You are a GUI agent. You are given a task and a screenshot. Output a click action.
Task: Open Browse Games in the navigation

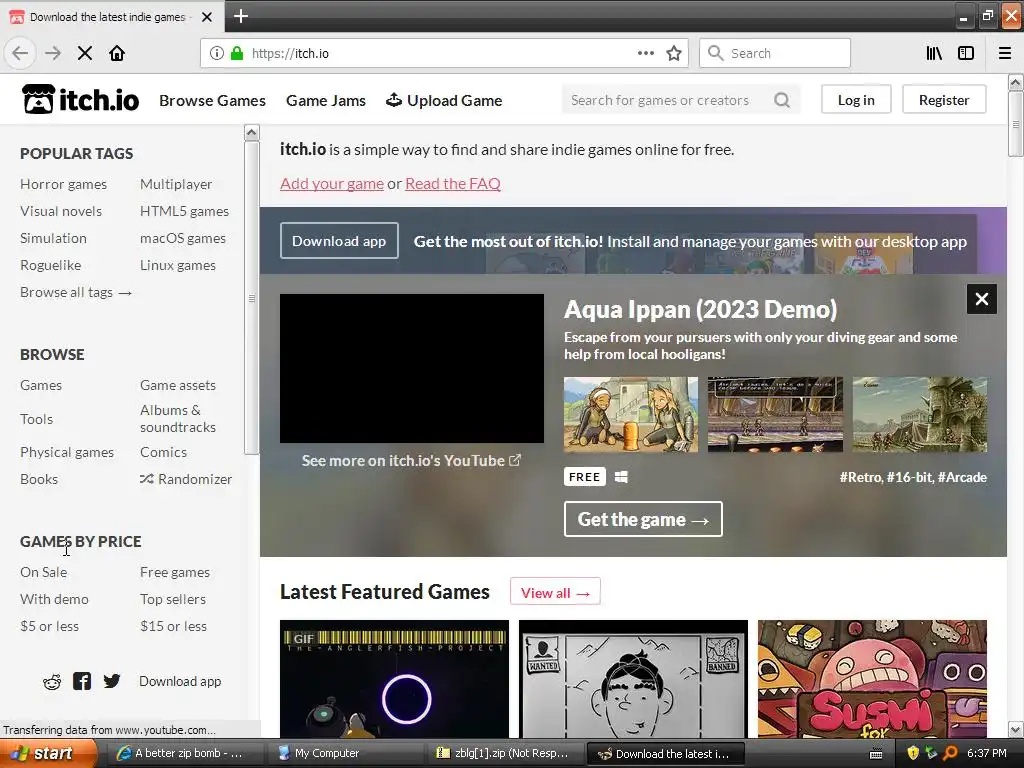[x=212, y=101]
